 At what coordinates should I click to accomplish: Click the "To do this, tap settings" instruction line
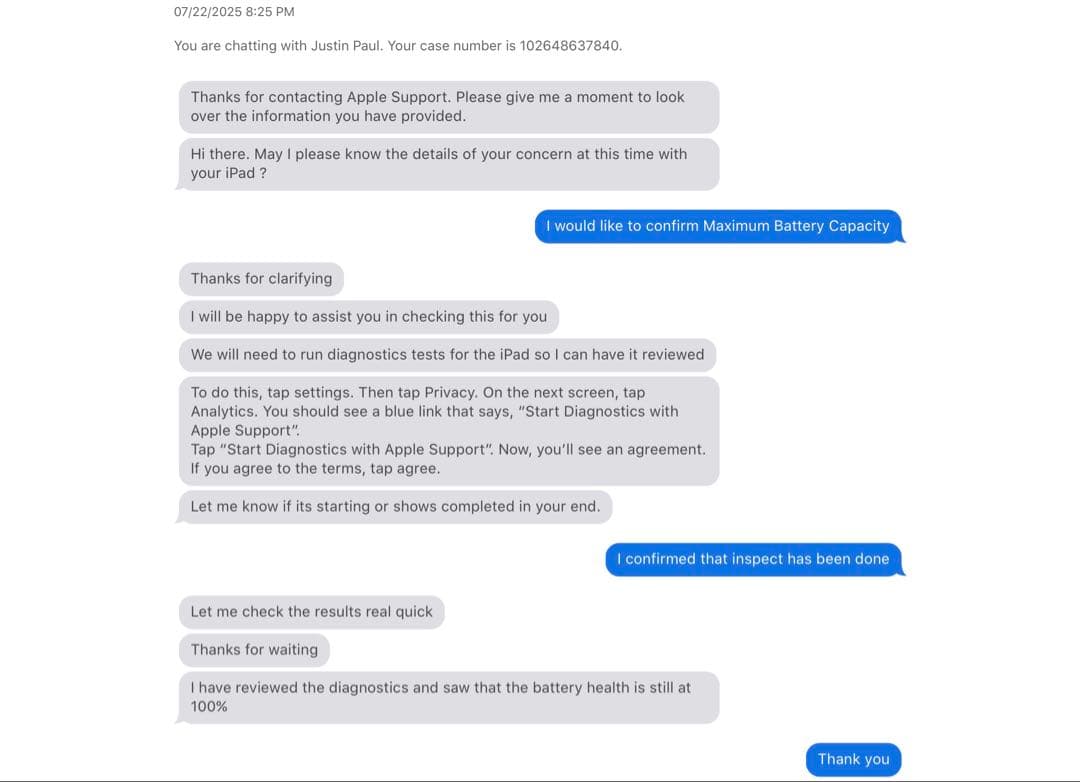tap(418, 393)
